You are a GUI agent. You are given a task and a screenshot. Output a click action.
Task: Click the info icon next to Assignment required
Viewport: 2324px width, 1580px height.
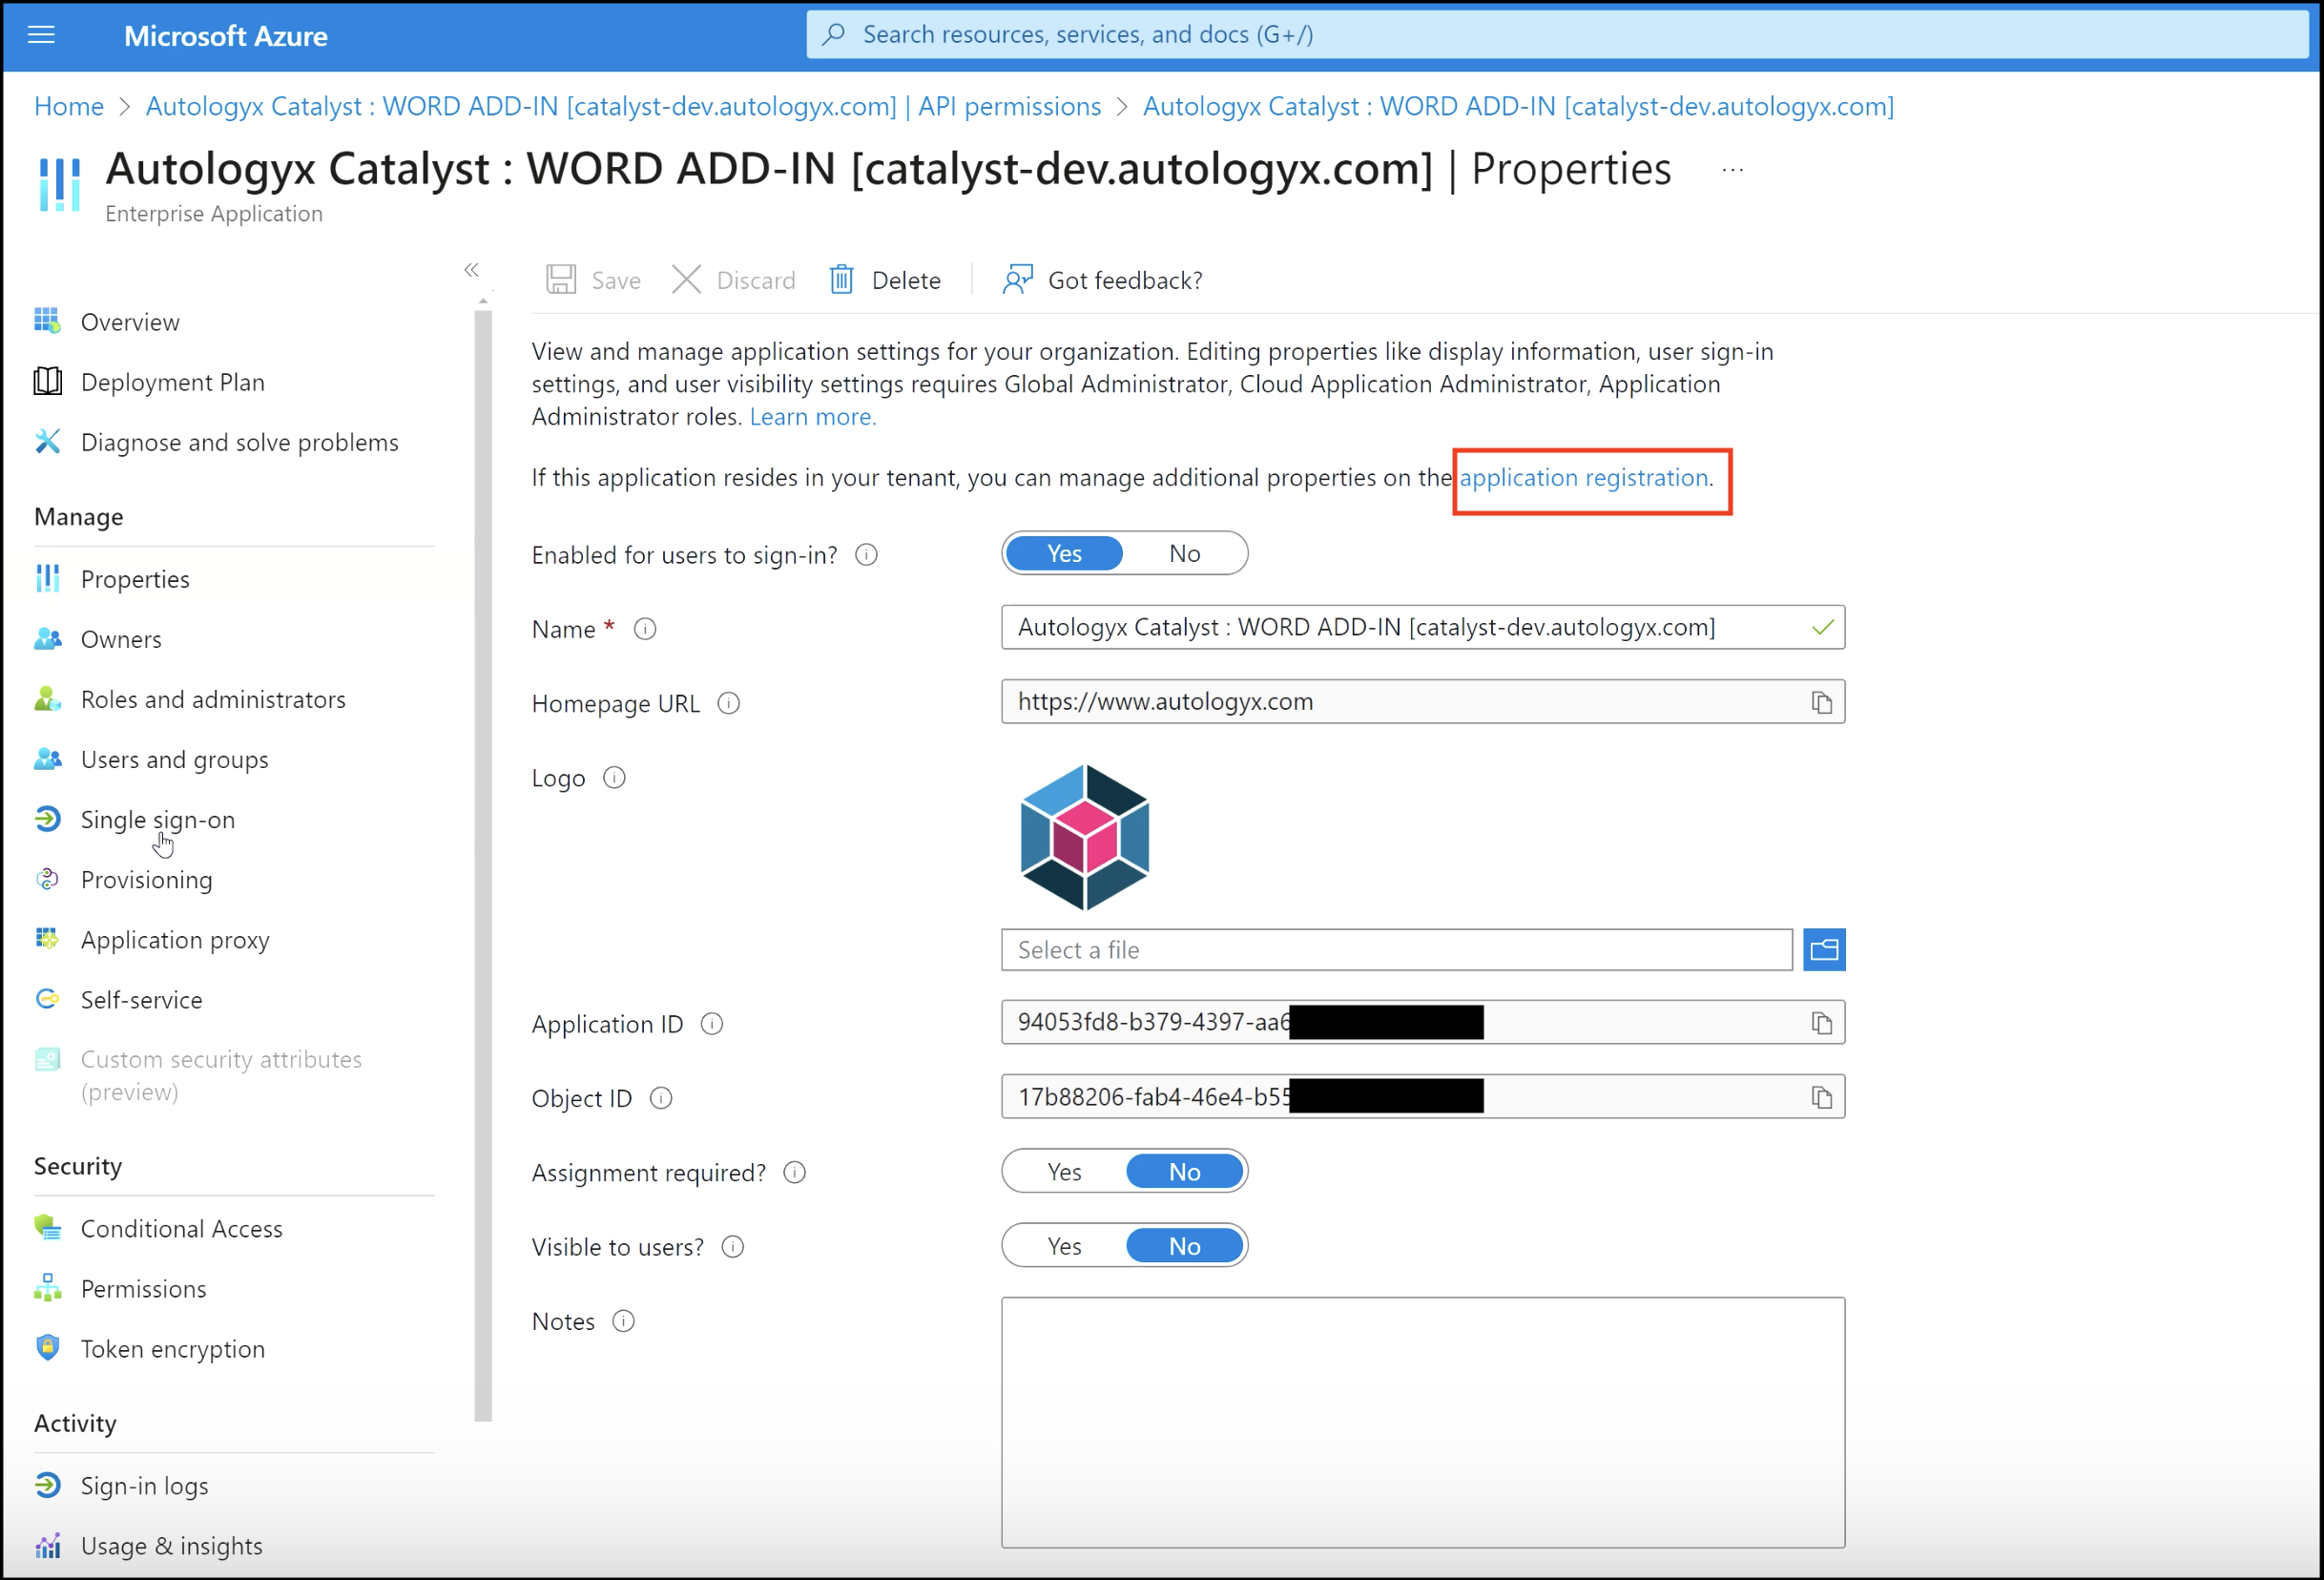coord(795,1172)
